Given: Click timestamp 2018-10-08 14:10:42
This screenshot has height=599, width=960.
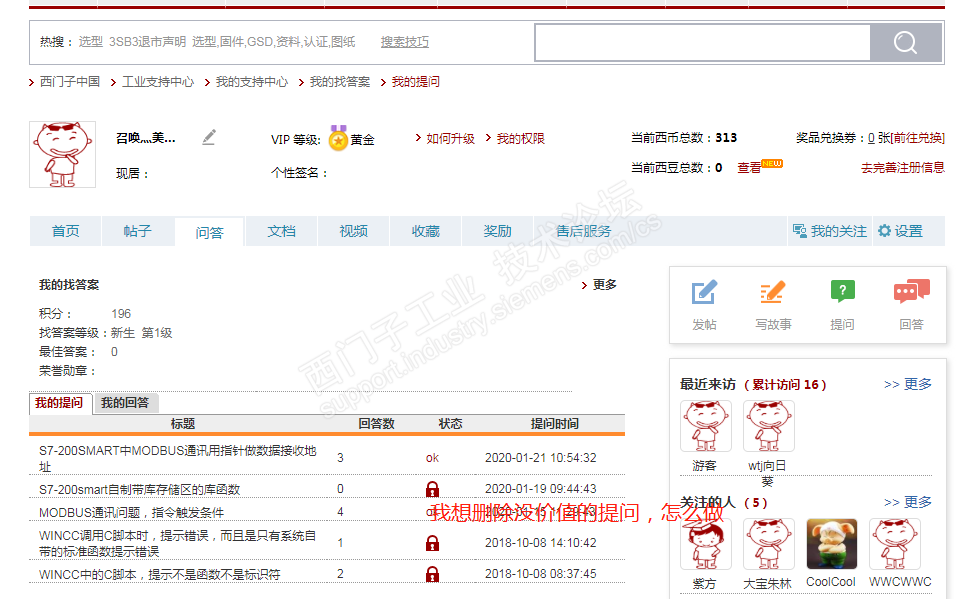Looking at the screenshot, I should point(541,543).
